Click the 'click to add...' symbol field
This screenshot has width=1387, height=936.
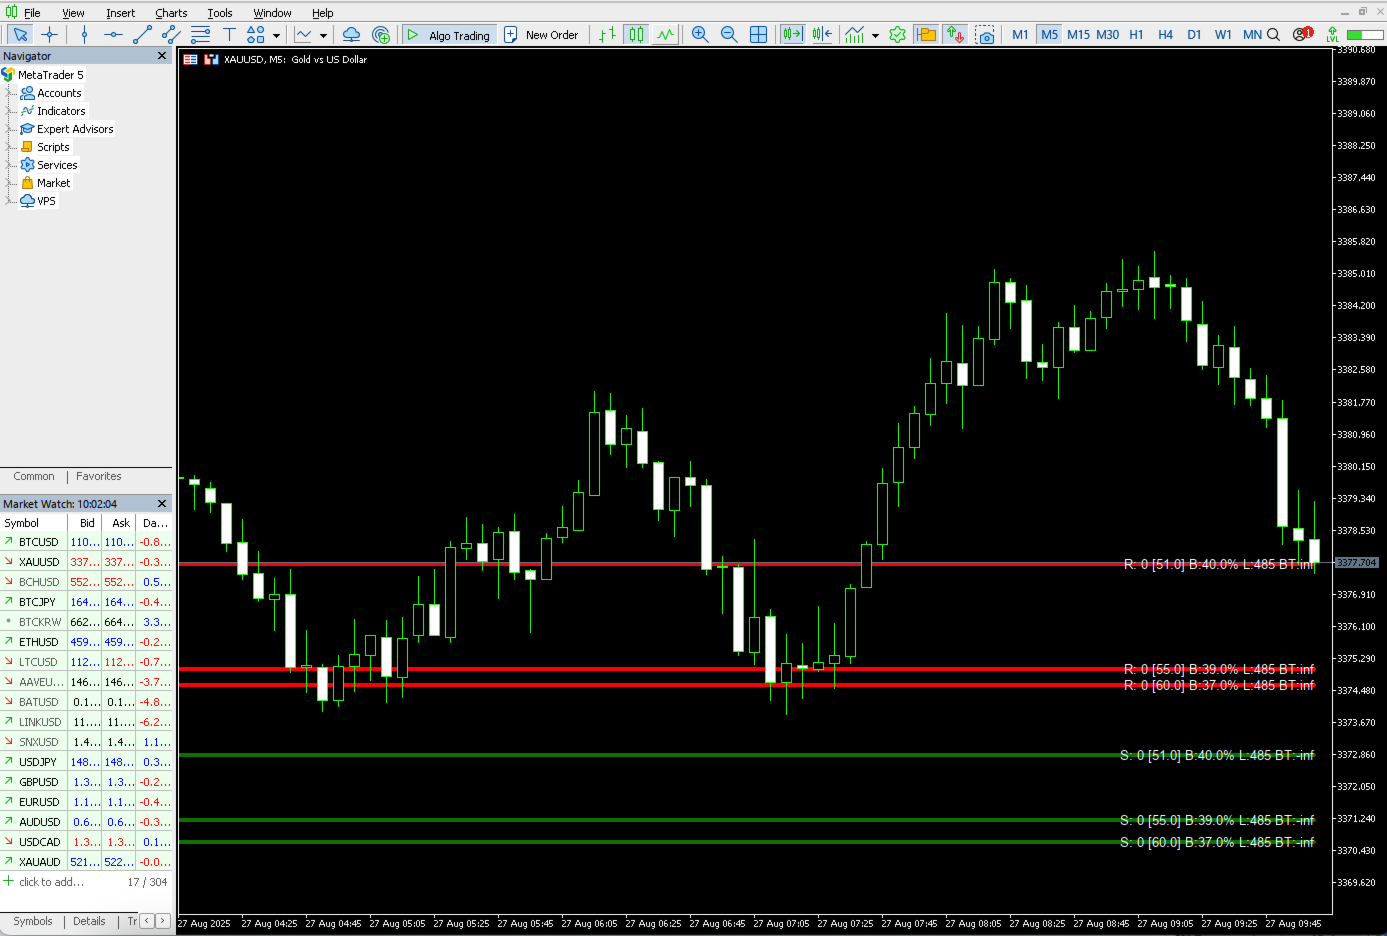(x=51, y=882)
